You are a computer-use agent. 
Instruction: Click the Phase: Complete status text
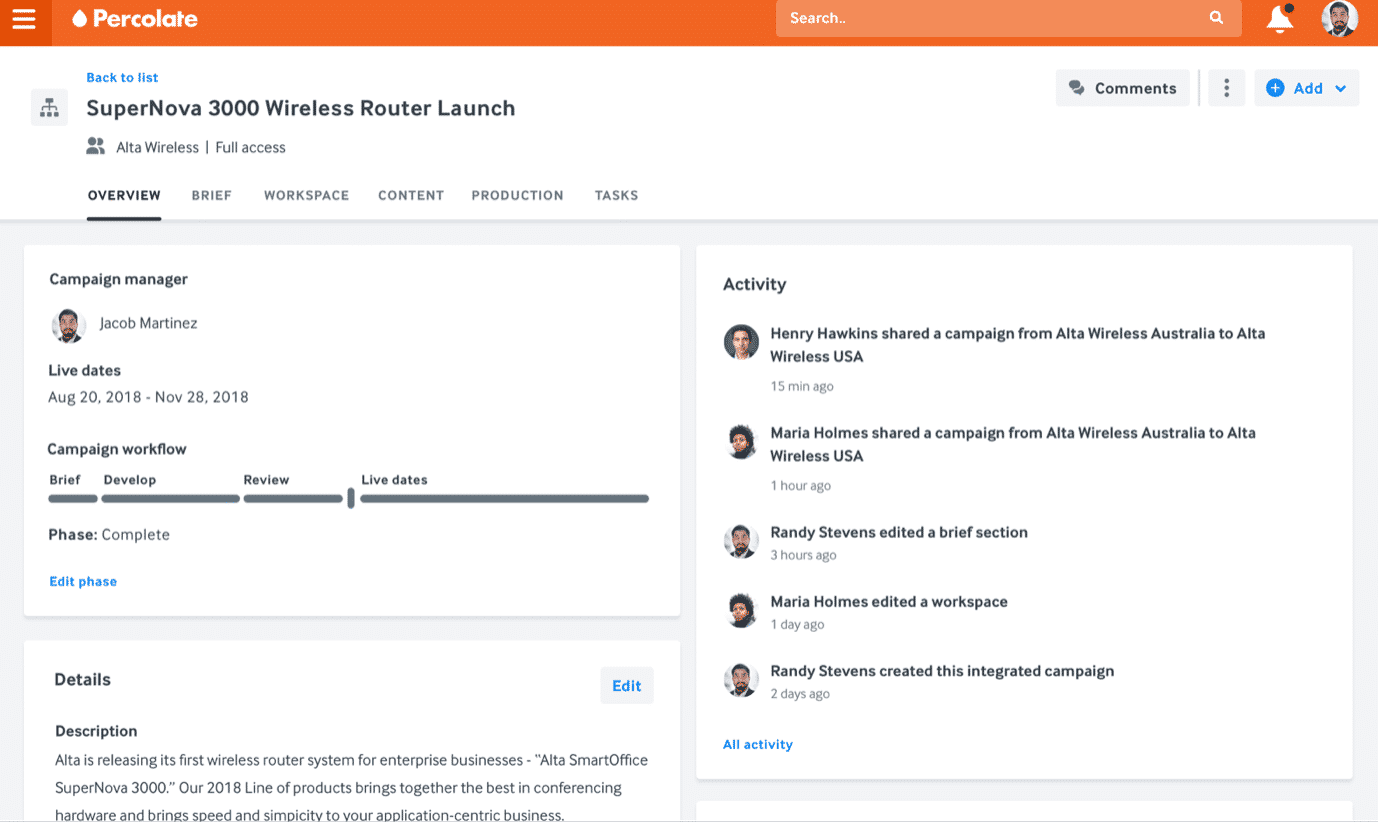[x=109, y=535]
